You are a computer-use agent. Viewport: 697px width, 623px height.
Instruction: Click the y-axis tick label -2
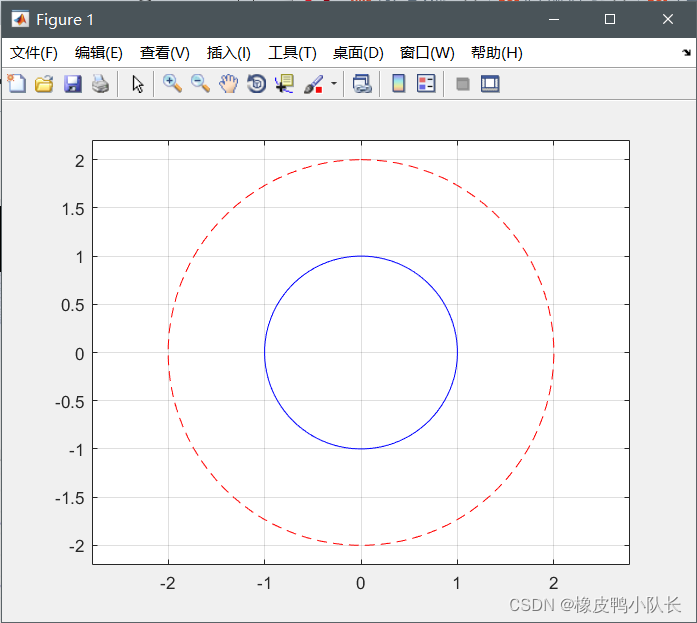pyautogui.click(x=76, y=546)
